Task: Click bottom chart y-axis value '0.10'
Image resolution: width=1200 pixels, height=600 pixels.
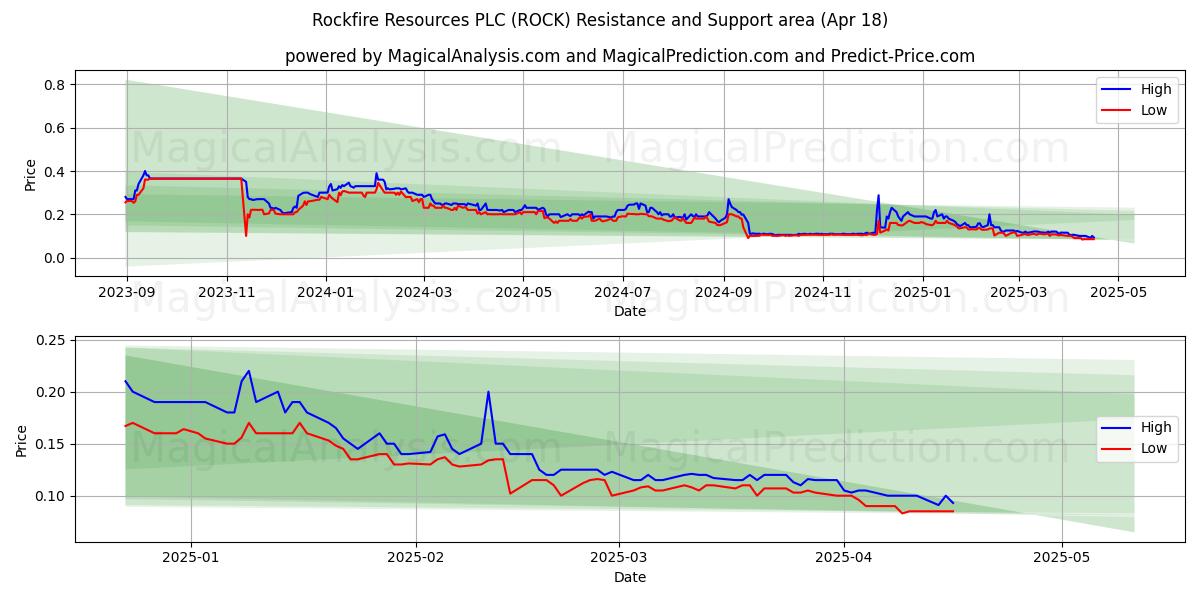Action: click(x=51, y=496)
